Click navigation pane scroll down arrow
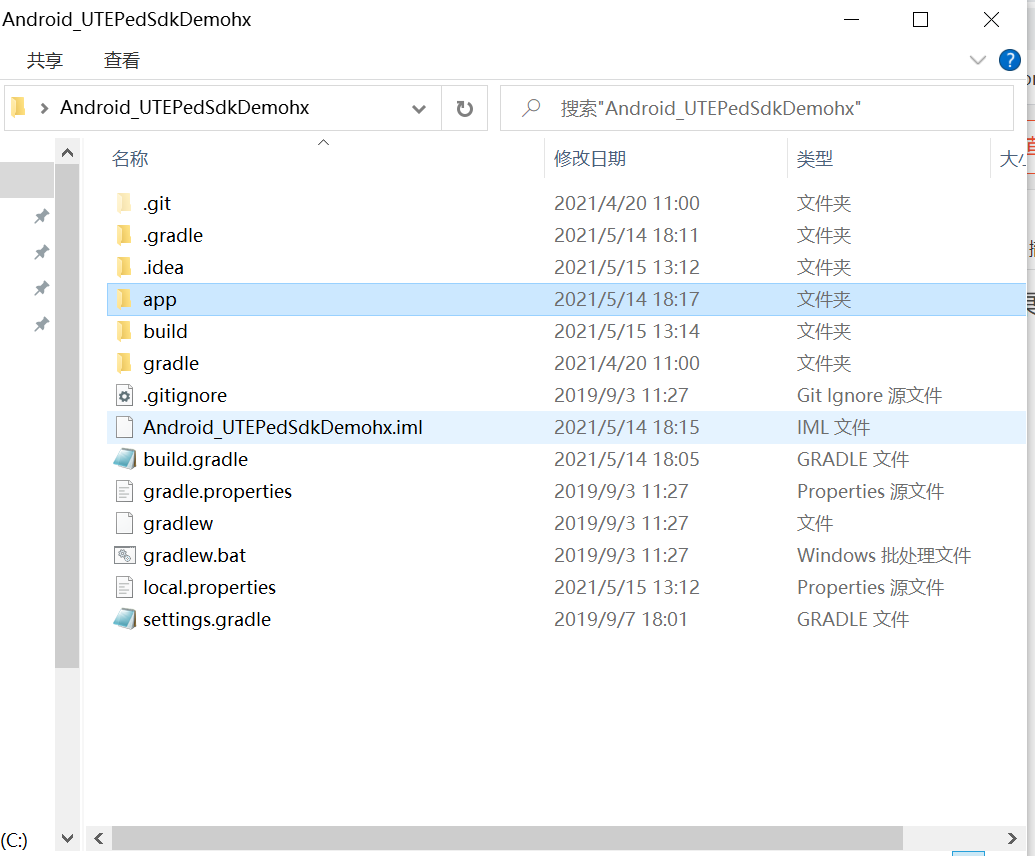This screenshot has height=856, width=1035. pos(67,839)
